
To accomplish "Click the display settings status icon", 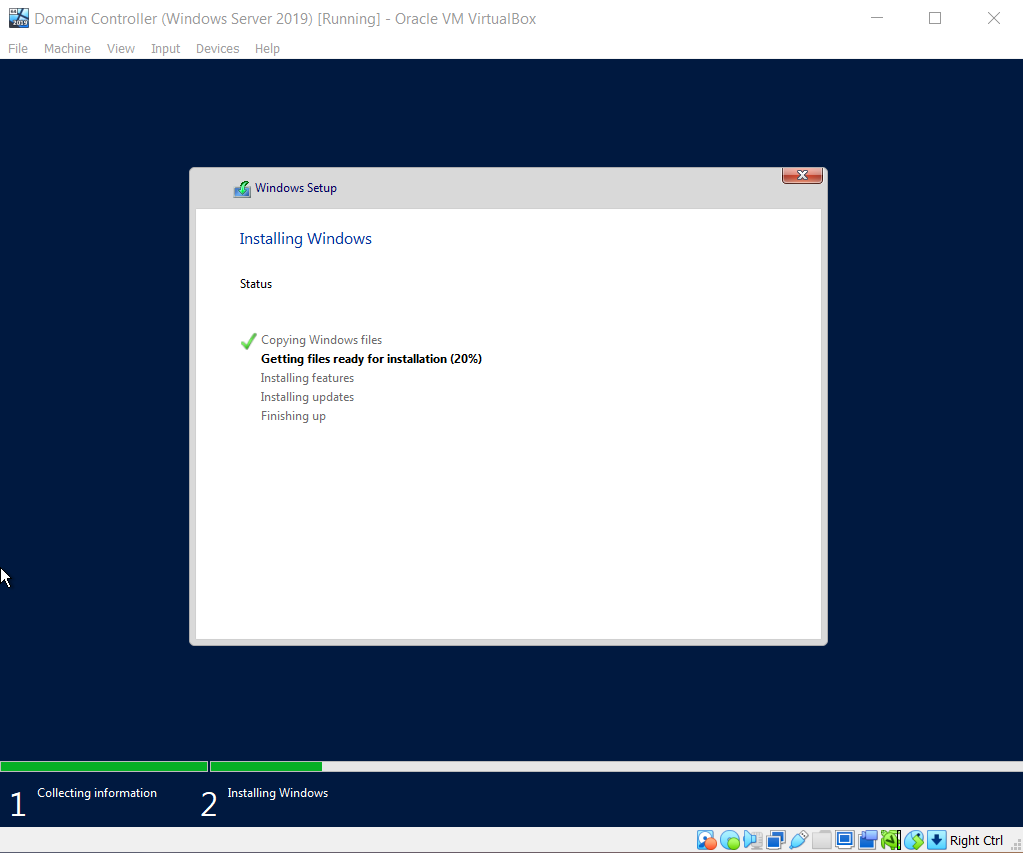I will [x=844, y=840].
